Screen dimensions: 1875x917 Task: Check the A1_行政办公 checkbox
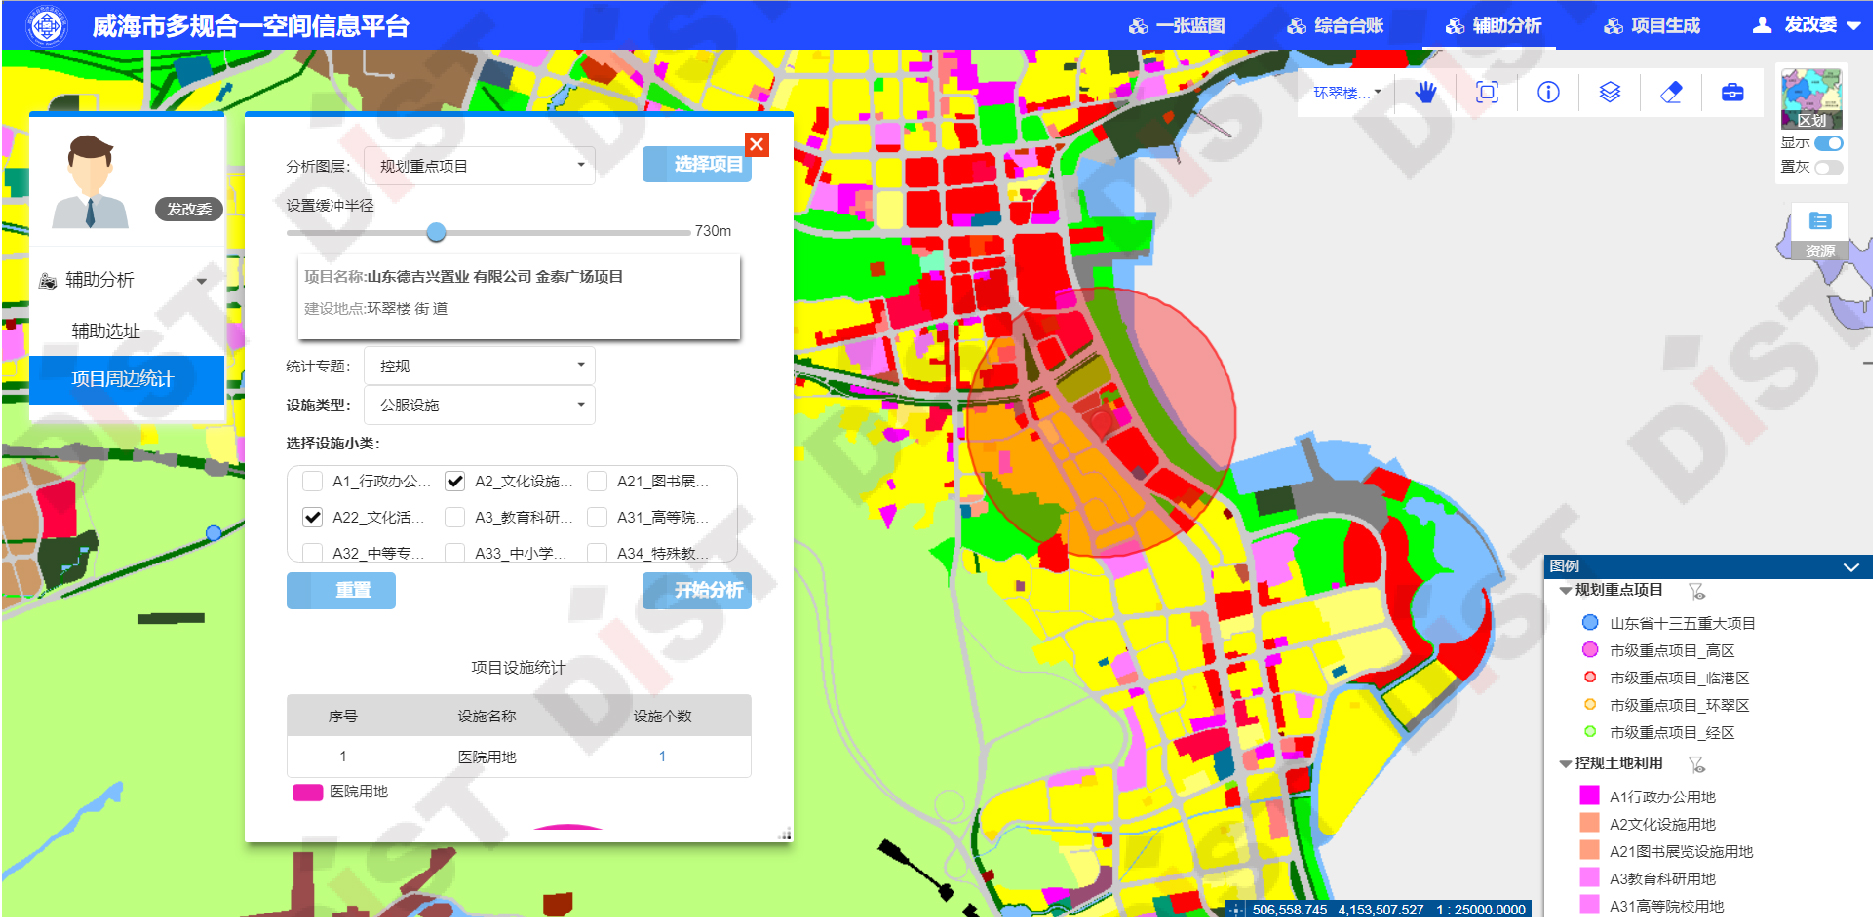[313, 481]
